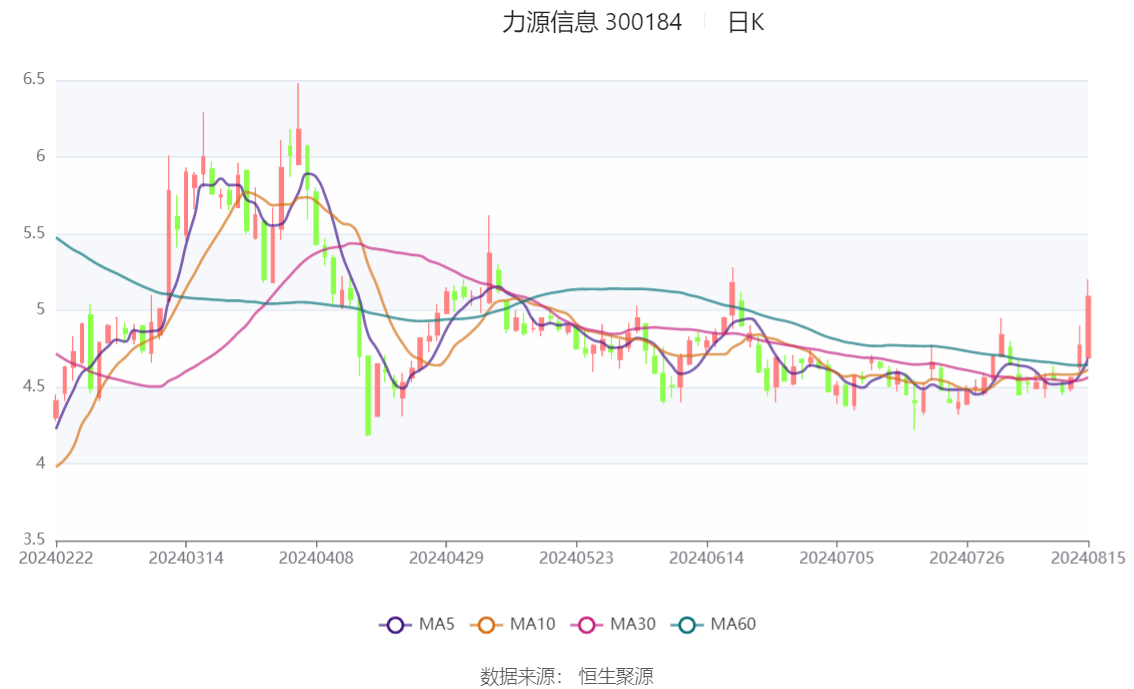Select the MA10 legend marker icon
1134x689 pixels.
486,624
